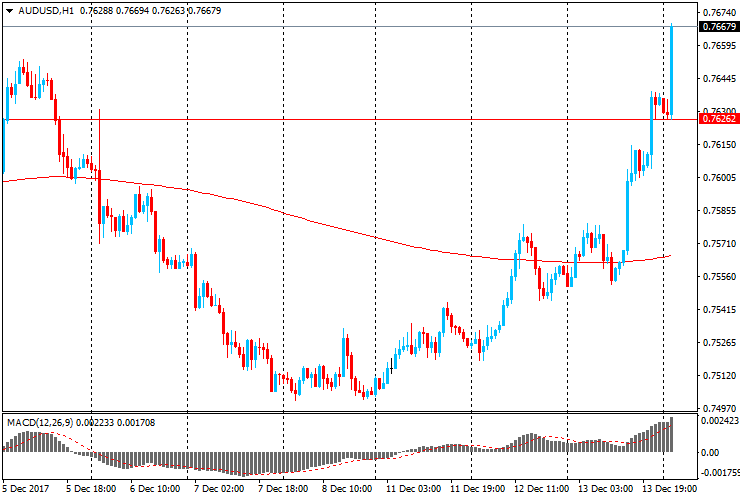The image size is (740, 500).
Task: Click the time axis label 13 Dec 19:00
Action: pyautogui.click(x=669, y=488)
